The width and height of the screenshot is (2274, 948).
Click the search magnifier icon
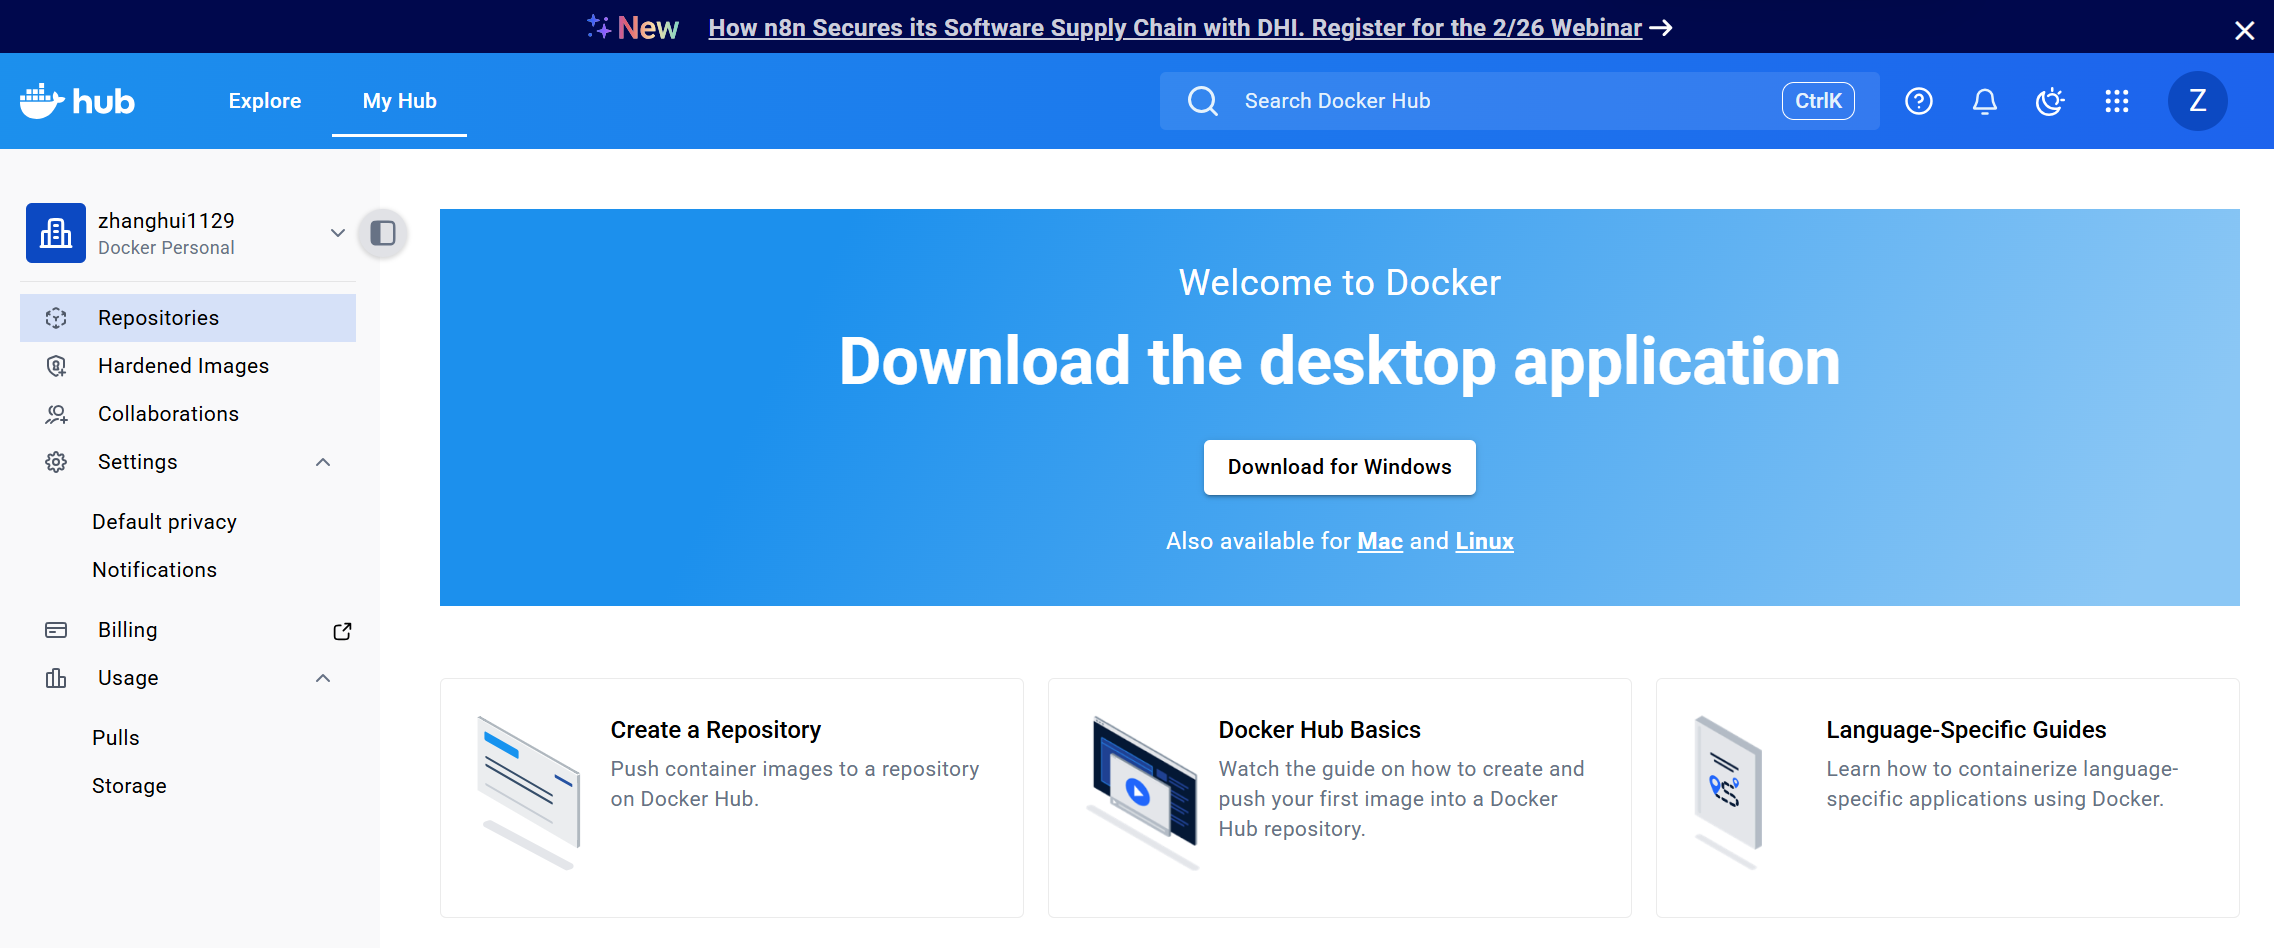click(1202, 101)
